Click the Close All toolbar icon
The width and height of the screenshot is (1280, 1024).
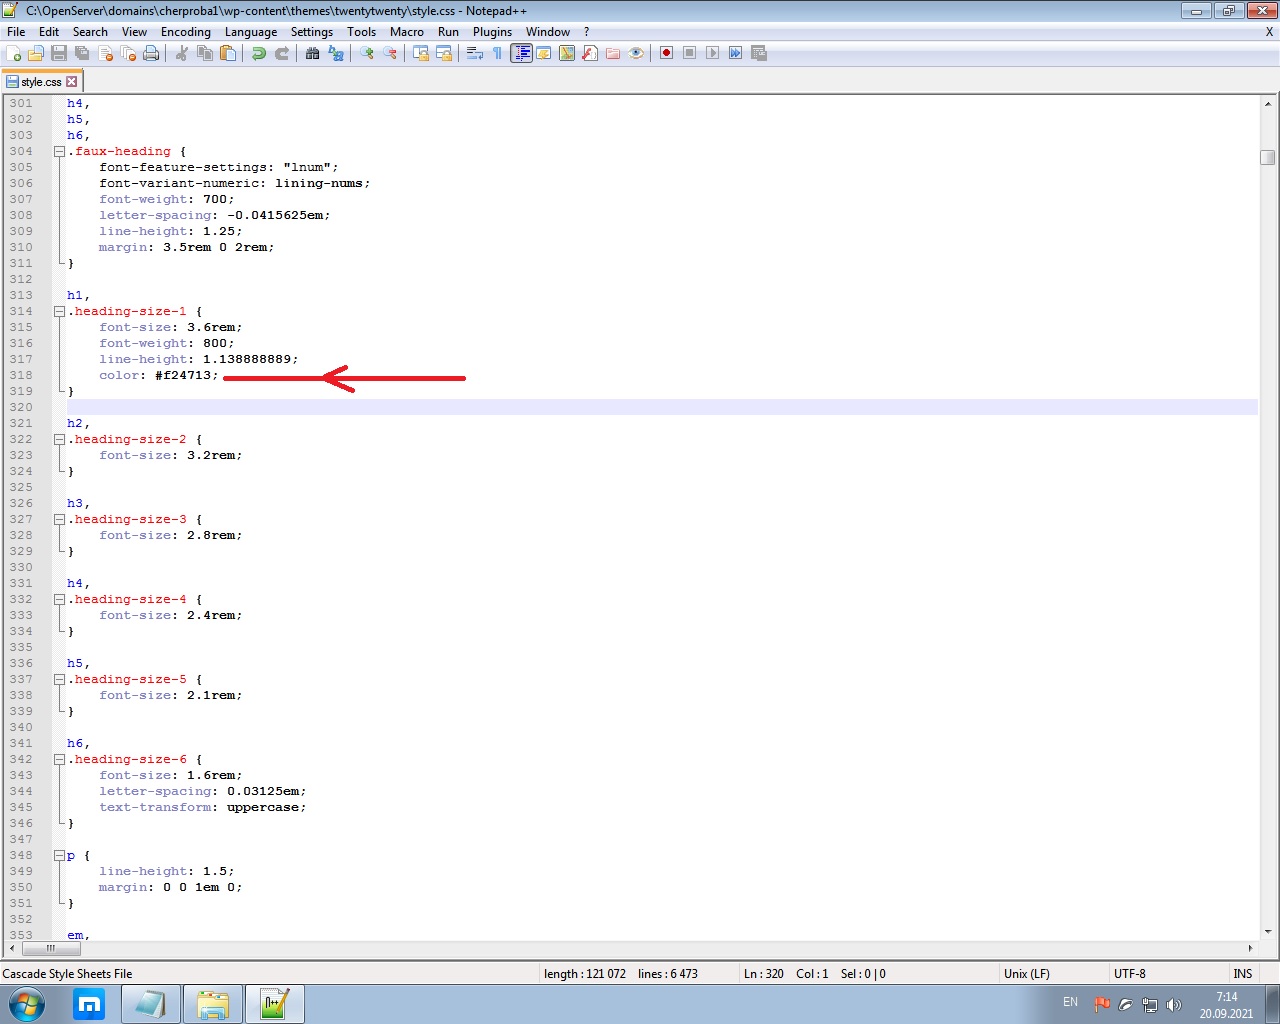coord(128,53)
